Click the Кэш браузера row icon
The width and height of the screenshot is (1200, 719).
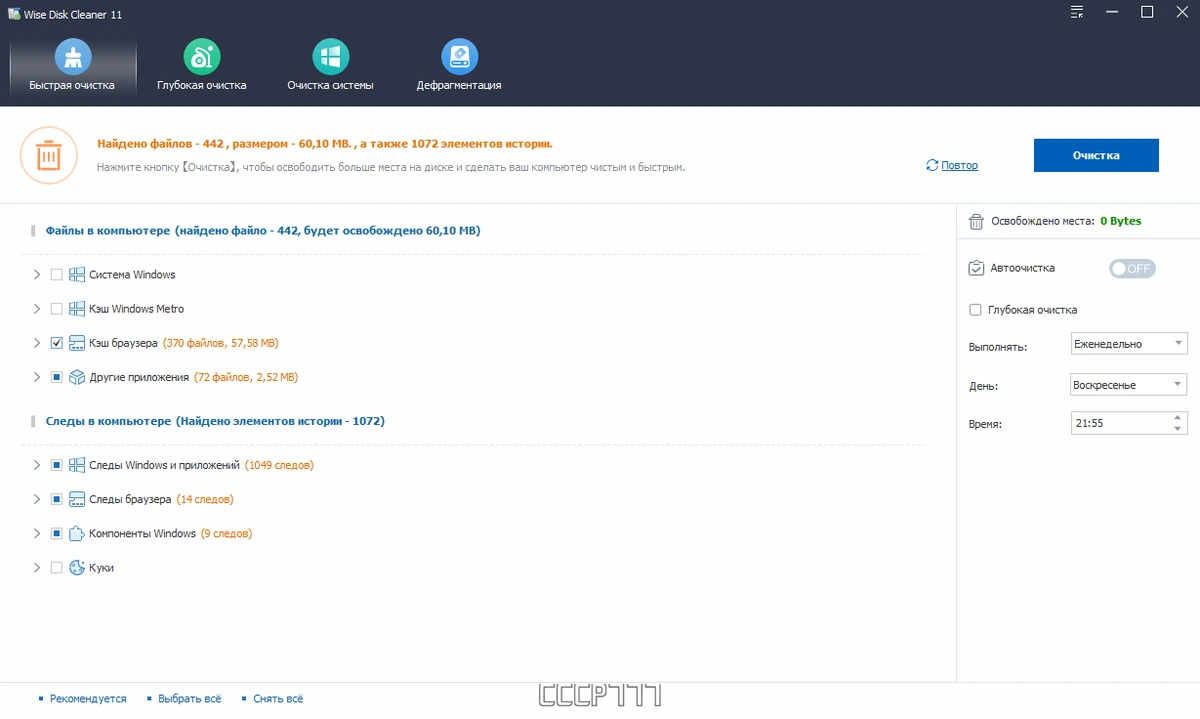tap(77, 343)
